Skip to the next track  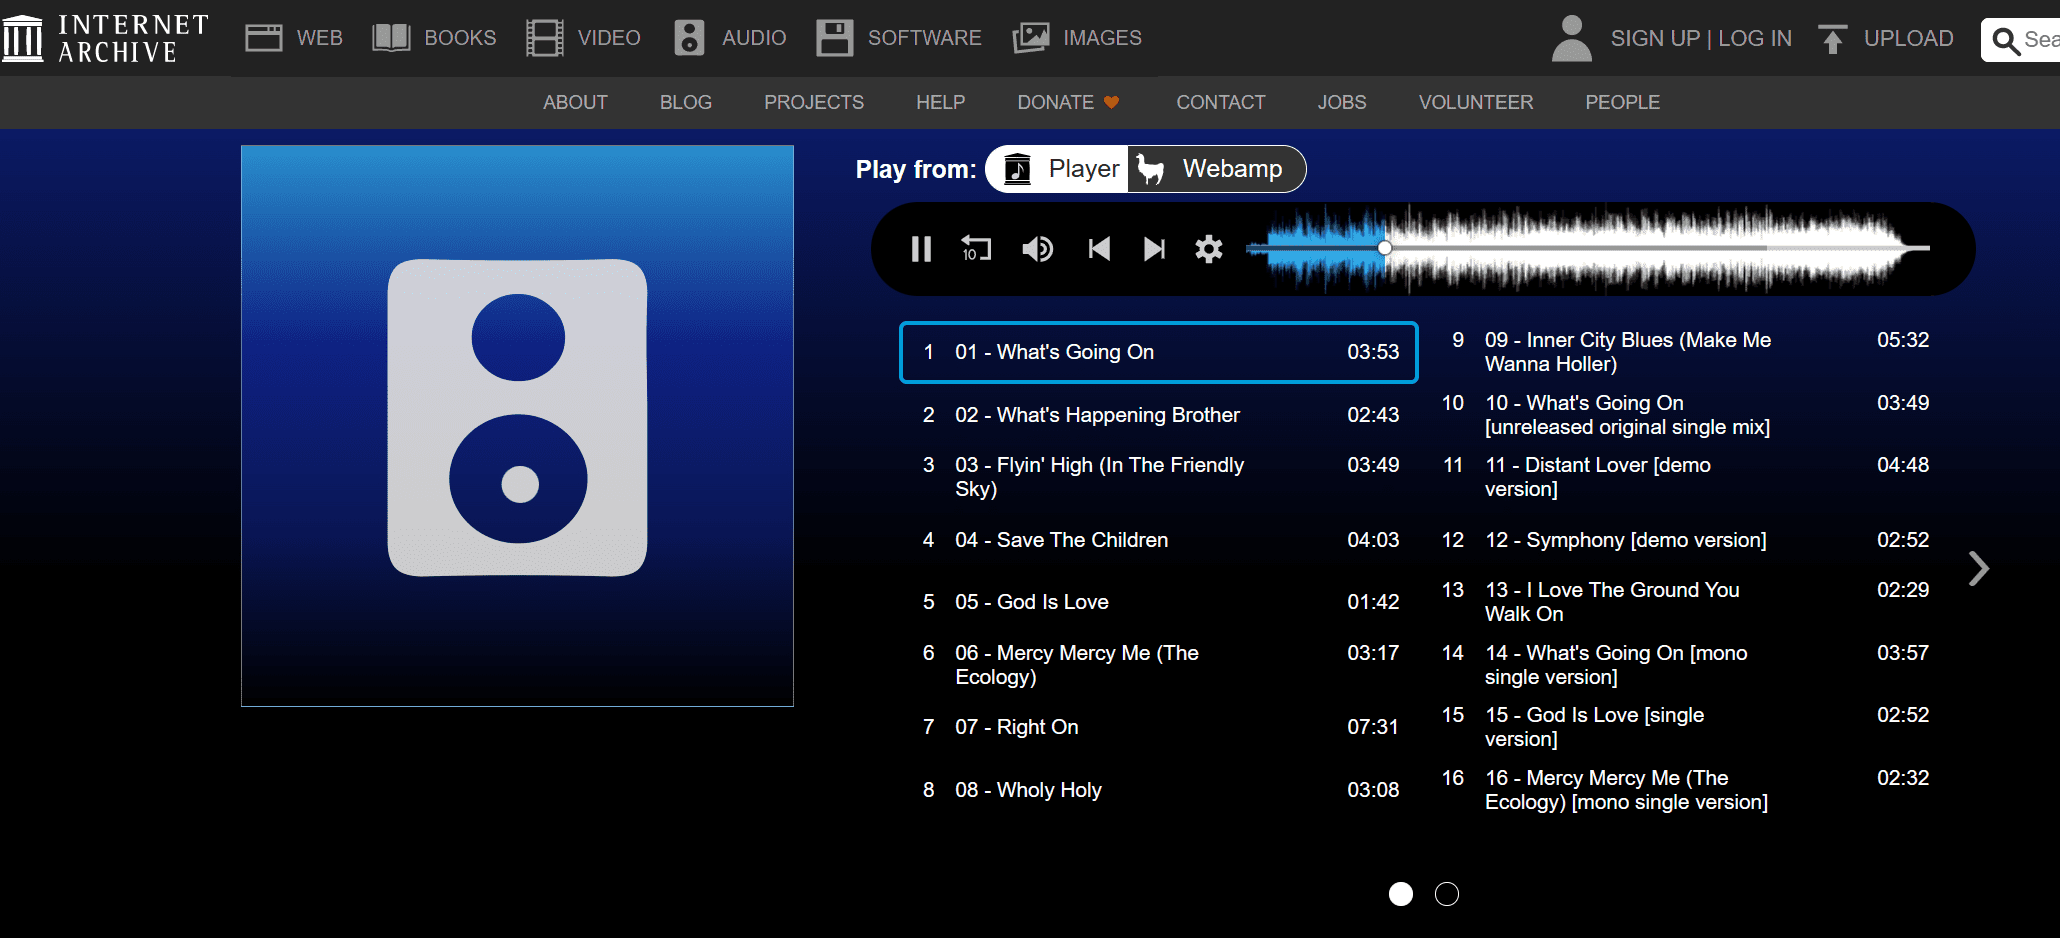tap(1154, 248)
